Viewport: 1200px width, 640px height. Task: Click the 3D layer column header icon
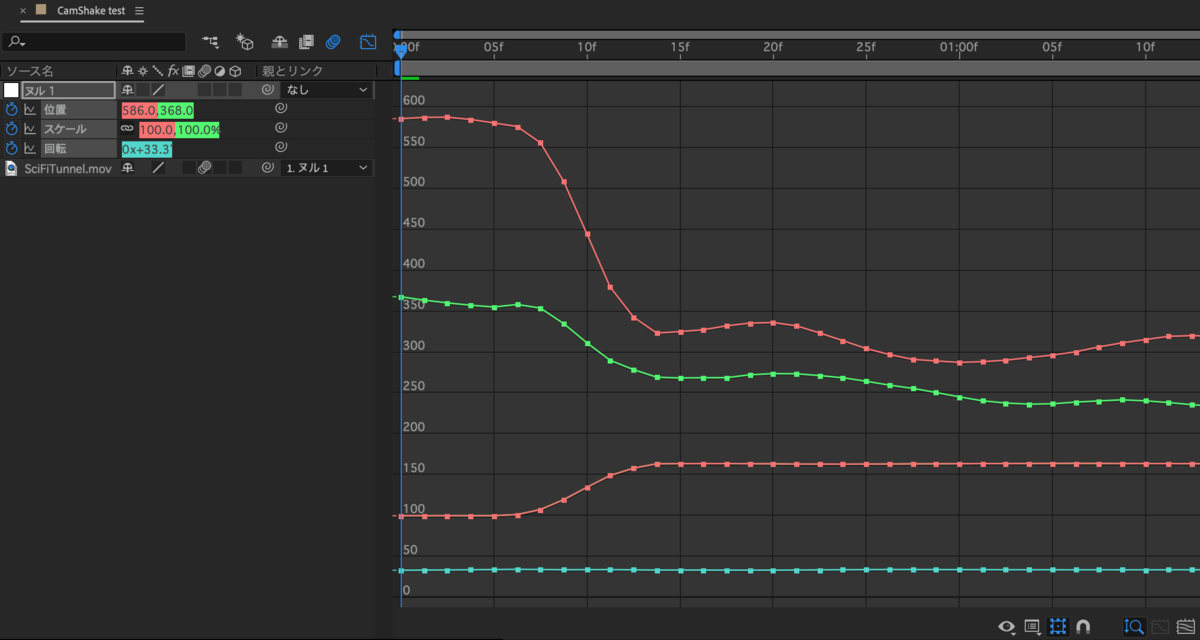coord(235,71)
